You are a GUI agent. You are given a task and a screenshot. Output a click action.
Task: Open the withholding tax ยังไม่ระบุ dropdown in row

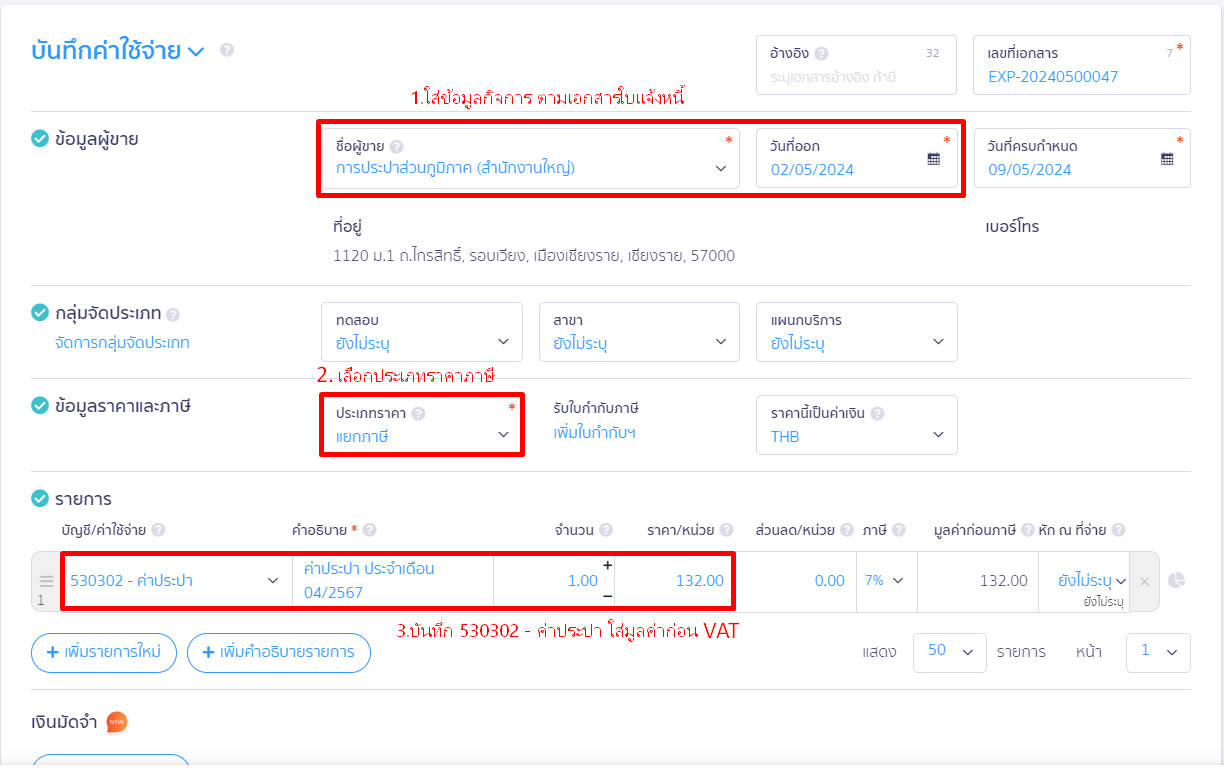tap(1093, 580)
